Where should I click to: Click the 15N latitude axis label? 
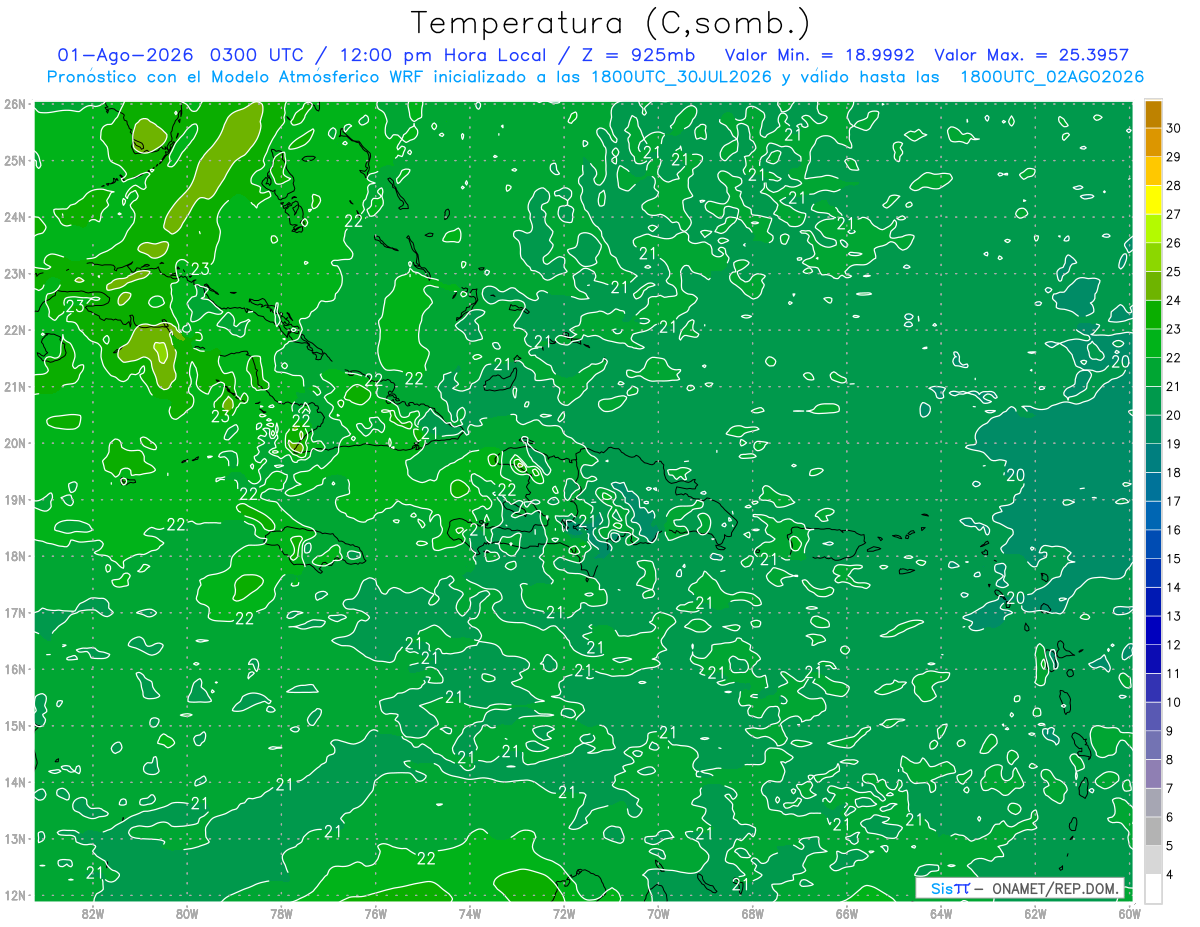pyautogui.click(x=15, y=725)
